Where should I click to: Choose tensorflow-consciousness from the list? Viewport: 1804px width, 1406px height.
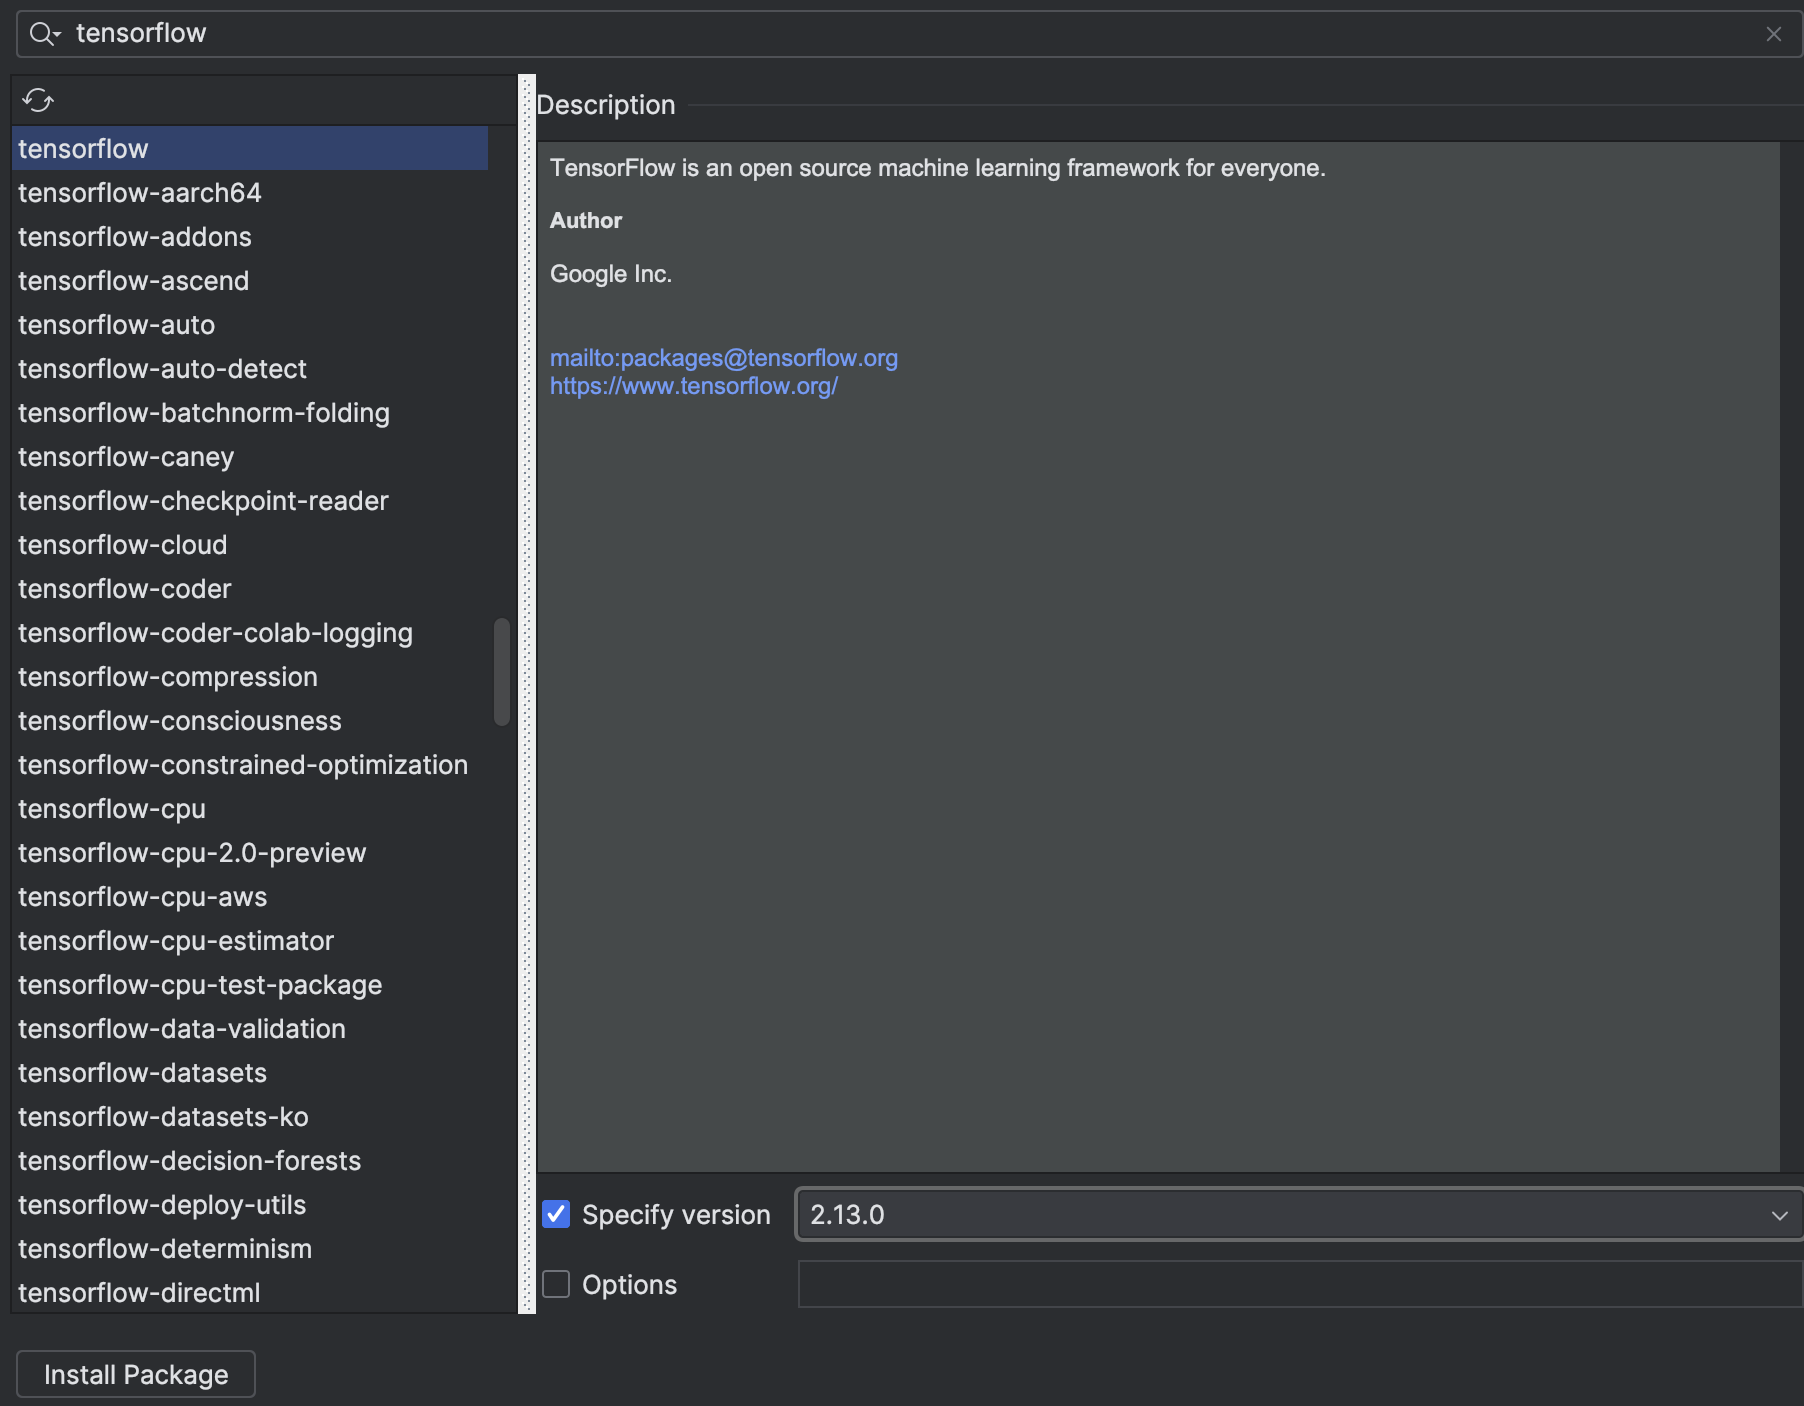[x=250, y=720]
